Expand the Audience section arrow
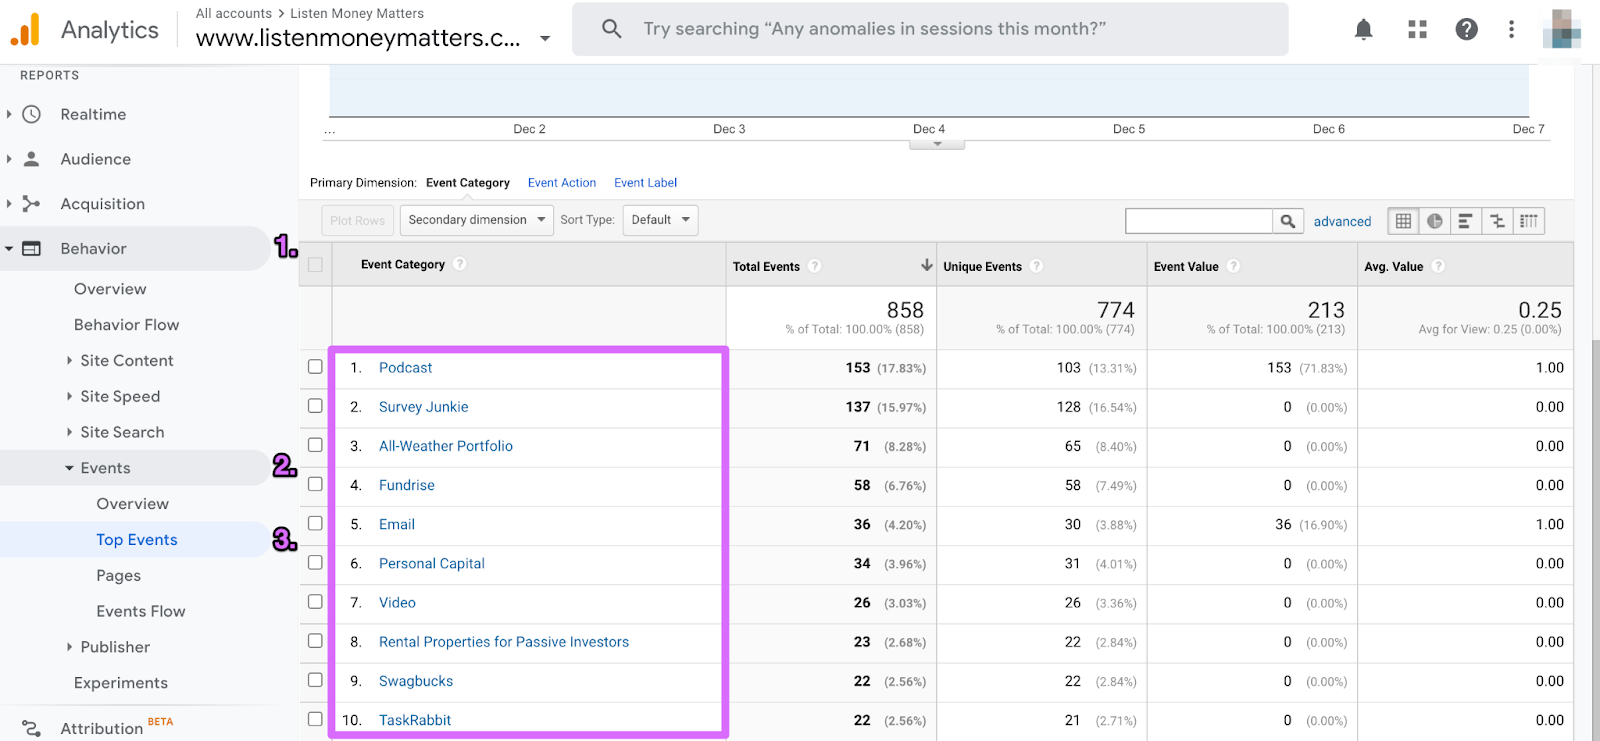 9,159
